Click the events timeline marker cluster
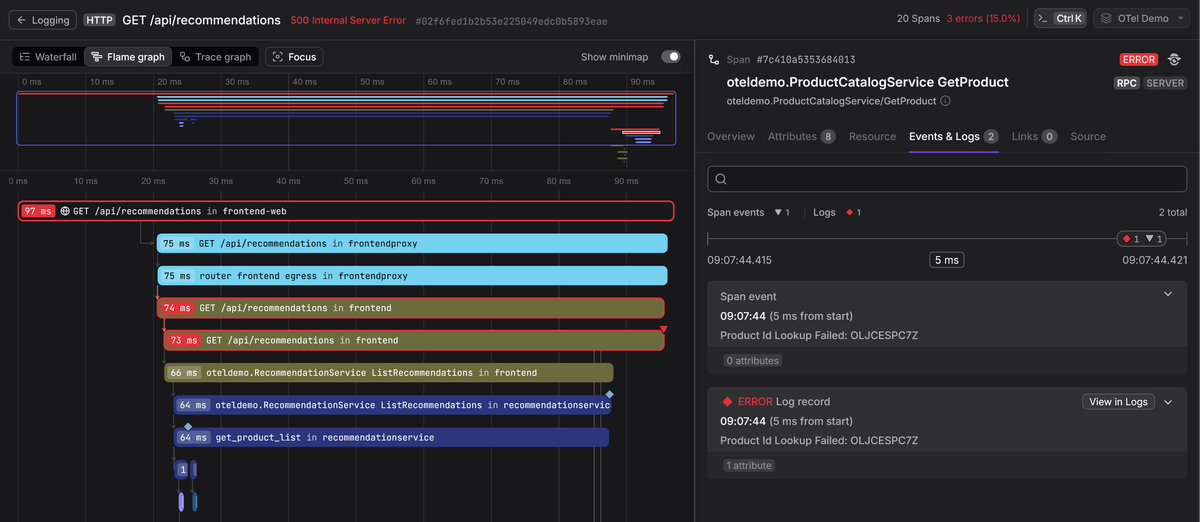 (x=1142, y=239)
